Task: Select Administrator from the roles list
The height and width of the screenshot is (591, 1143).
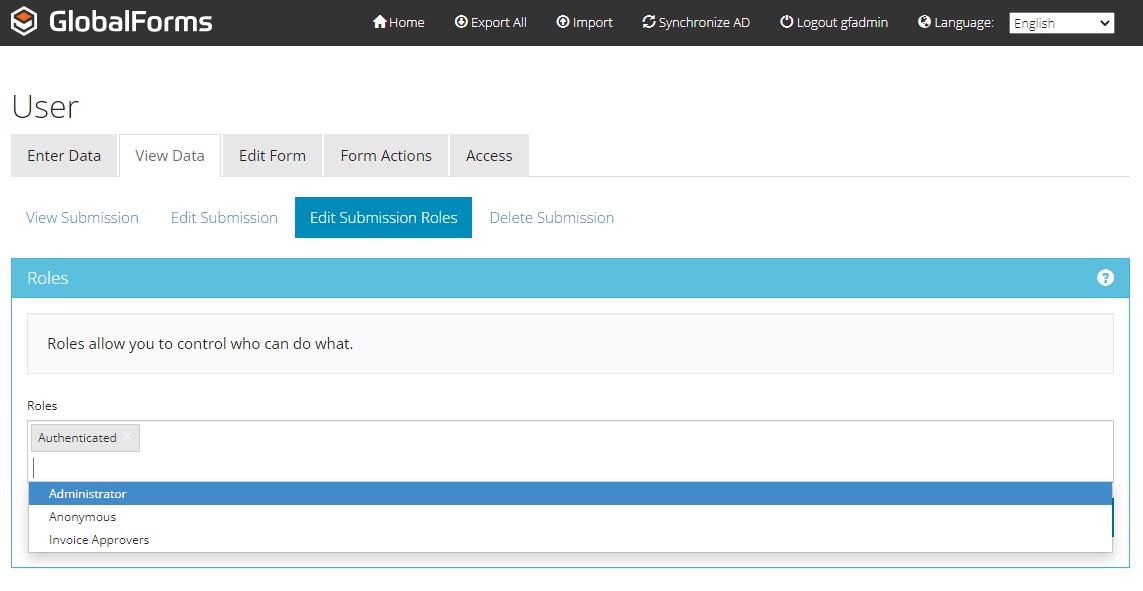Action: point(88,494)
